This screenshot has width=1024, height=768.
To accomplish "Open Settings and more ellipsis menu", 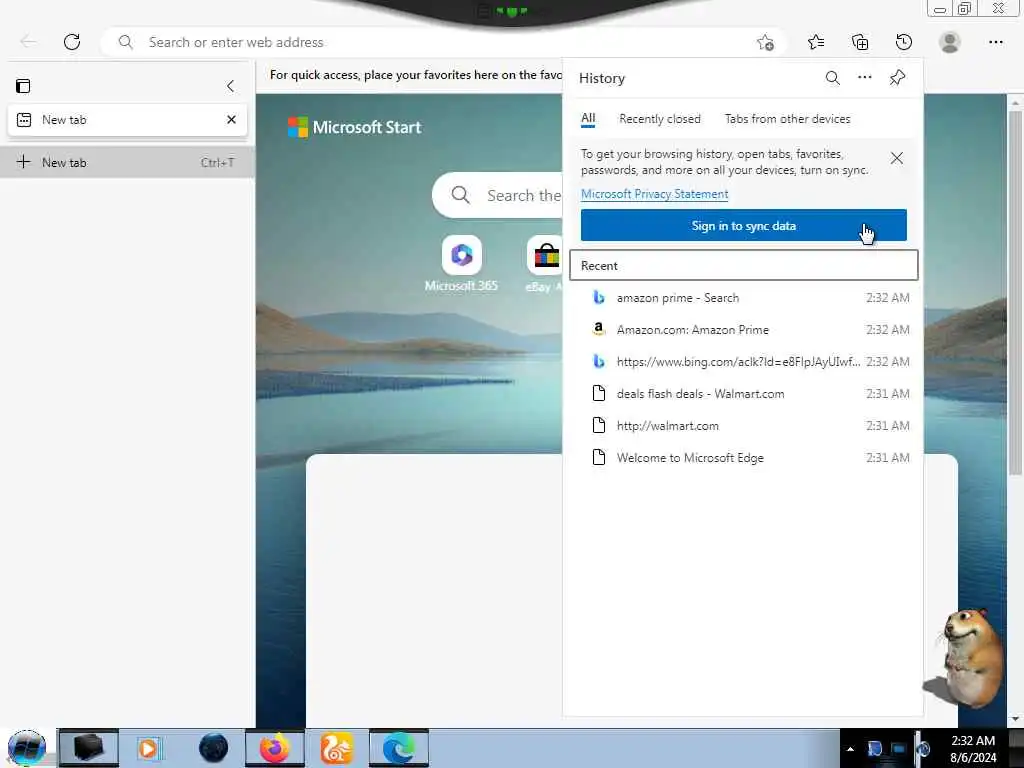I will click(x=995, y=42).
